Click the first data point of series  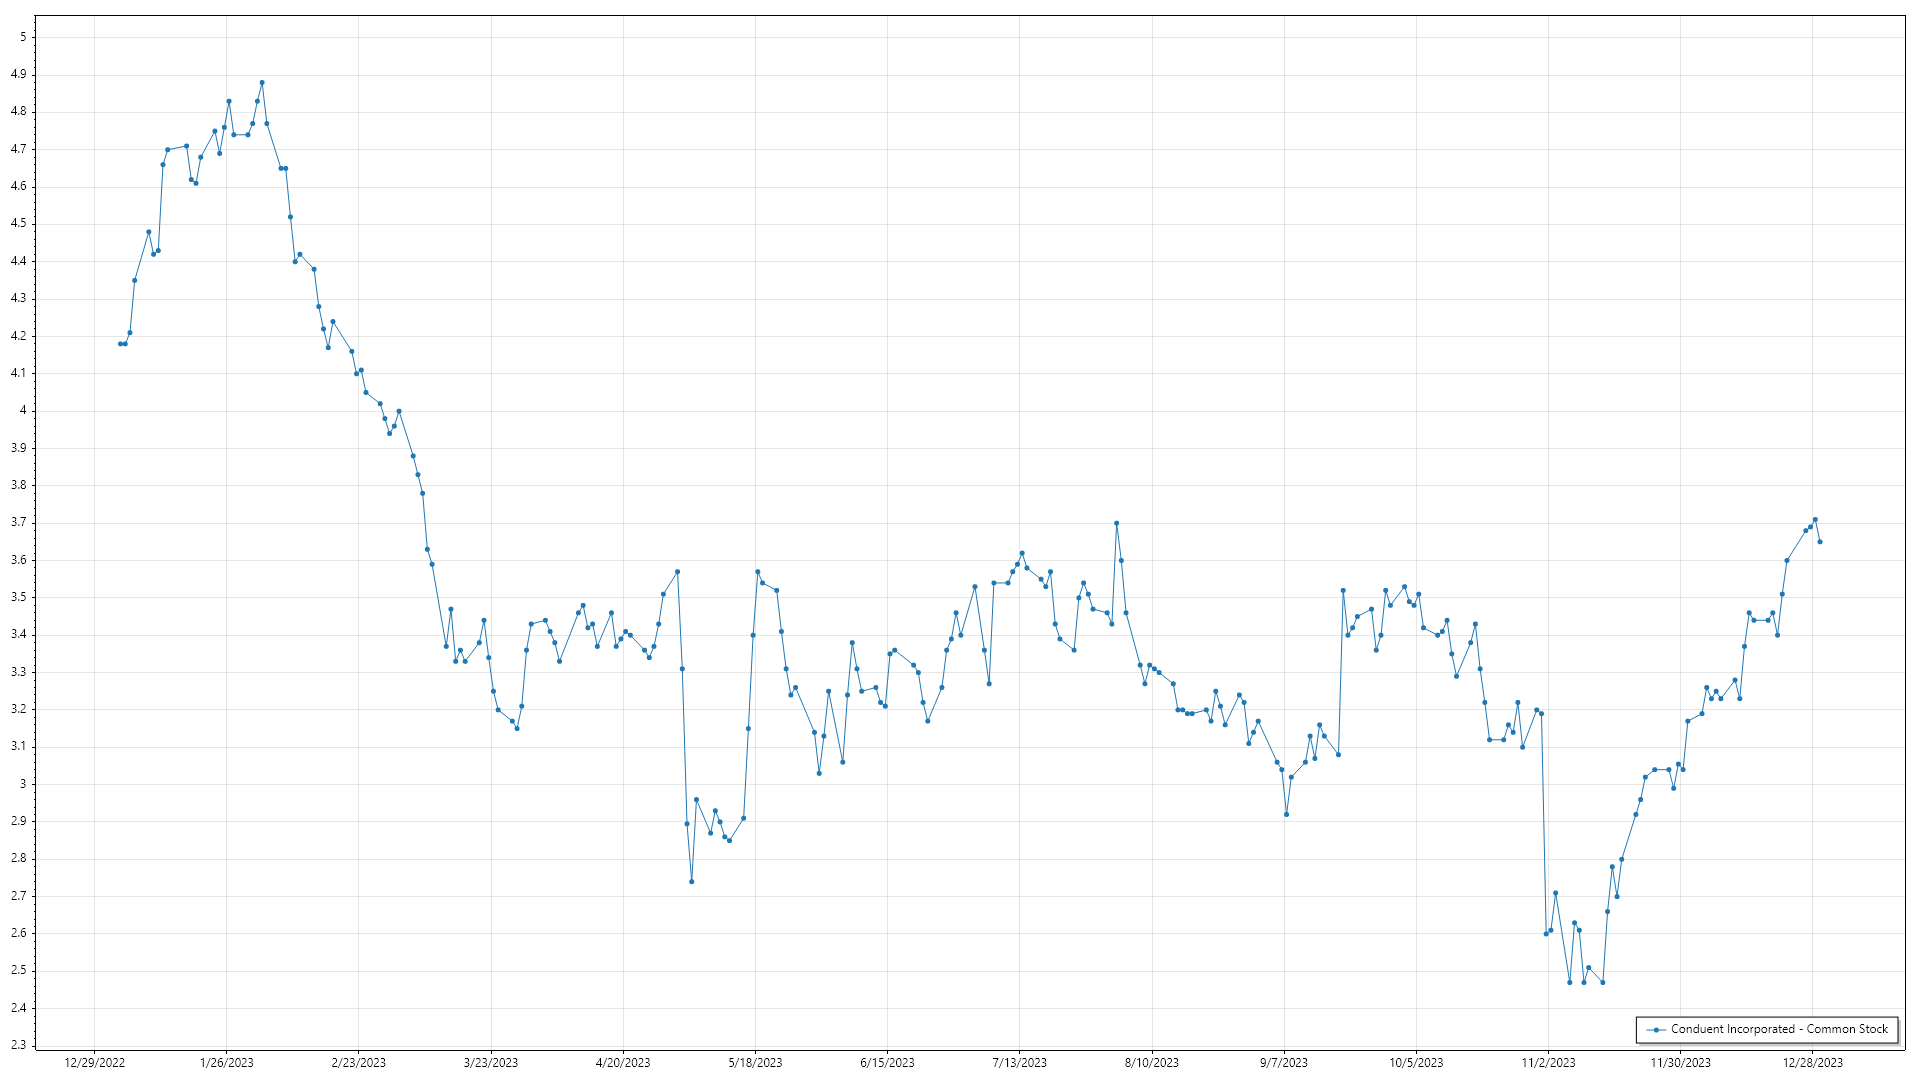click(x=120, y=344)
